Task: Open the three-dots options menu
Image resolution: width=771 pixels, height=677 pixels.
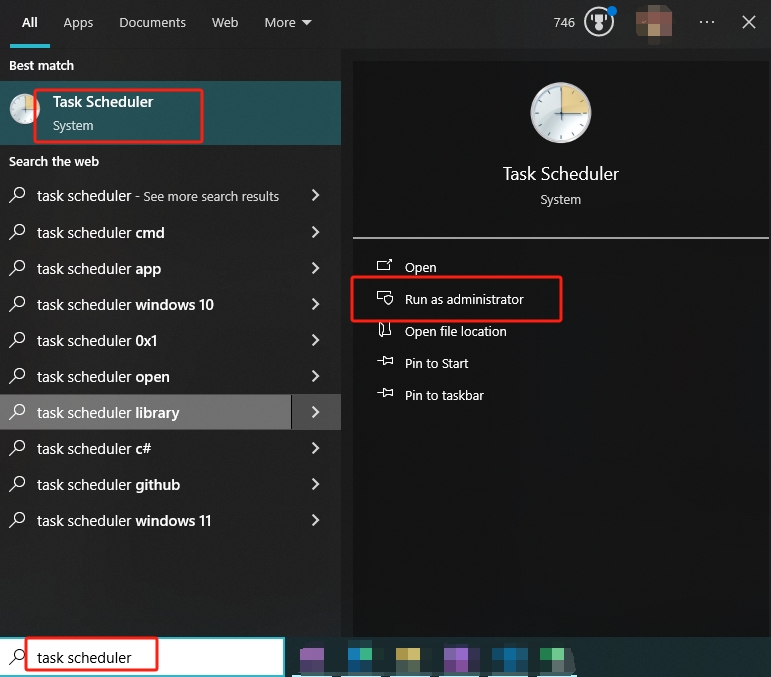Action: [x=707, y=22]
